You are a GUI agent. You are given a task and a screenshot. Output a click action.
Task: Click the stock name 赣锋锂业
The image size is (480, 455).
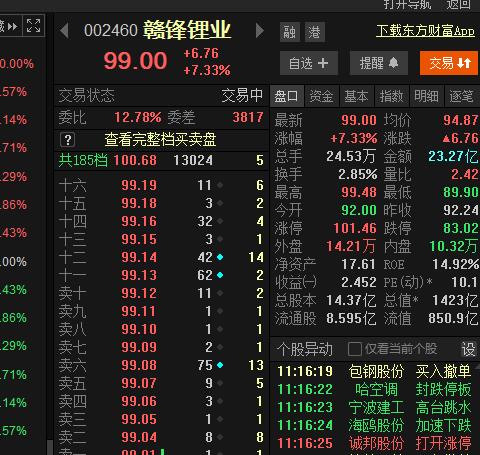(187, 30)
